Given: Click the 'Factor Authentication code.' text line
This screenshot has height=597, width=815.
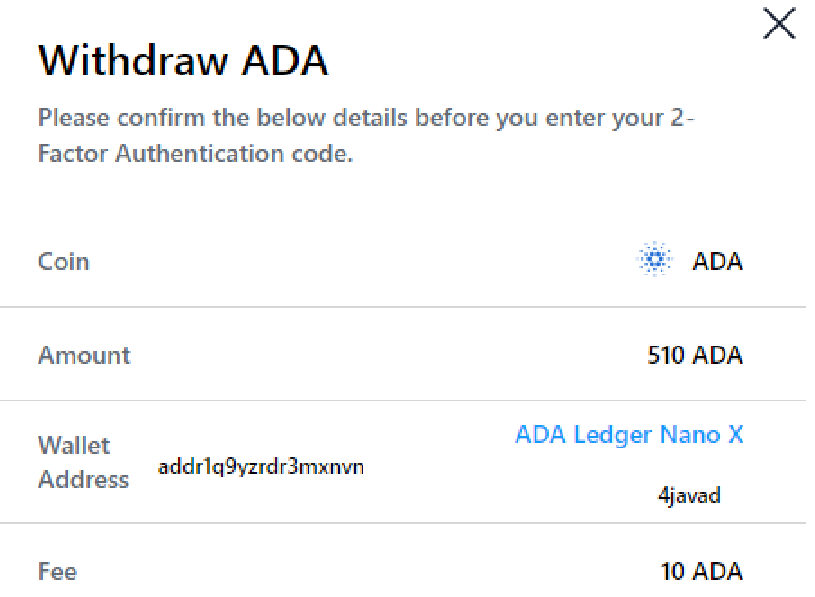Looking at the screenshot, I should coord(196,154).
